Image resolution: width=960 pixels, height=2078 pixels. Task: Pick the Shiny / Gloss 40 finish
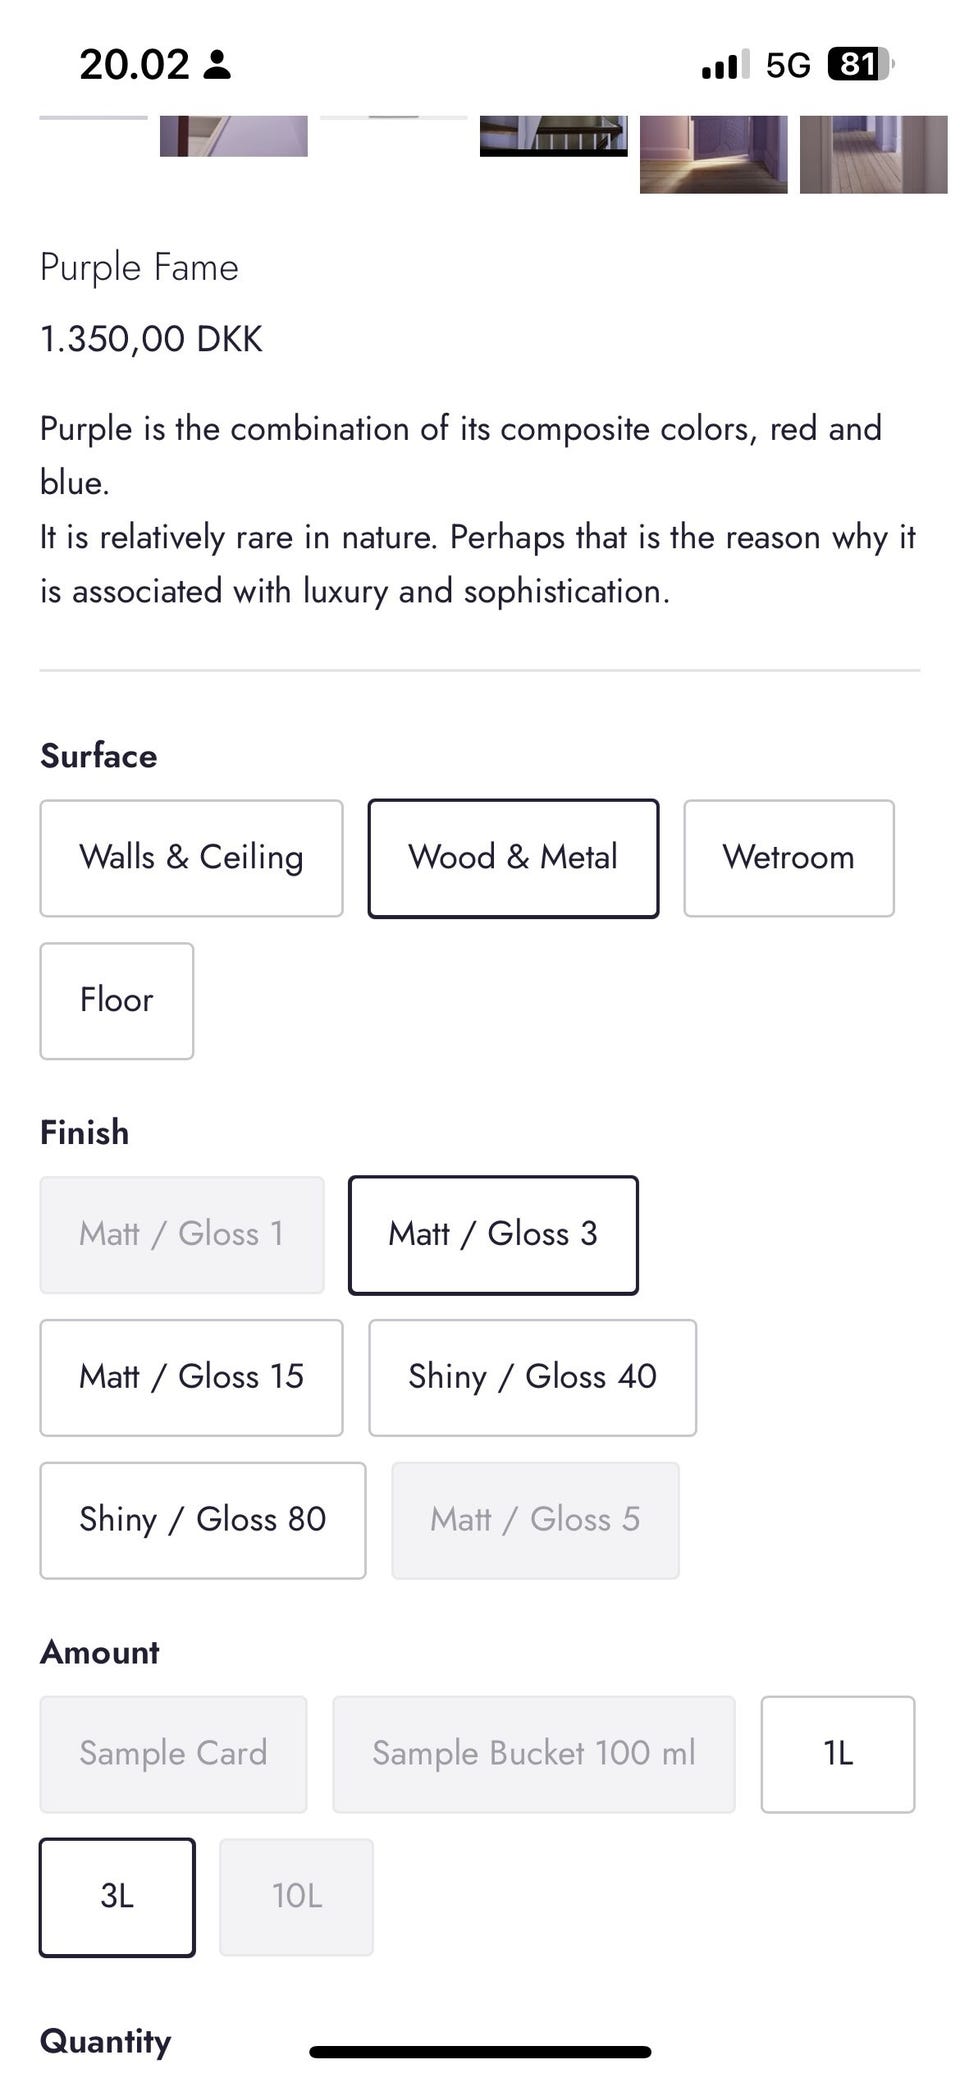(x=532, y=1377)
